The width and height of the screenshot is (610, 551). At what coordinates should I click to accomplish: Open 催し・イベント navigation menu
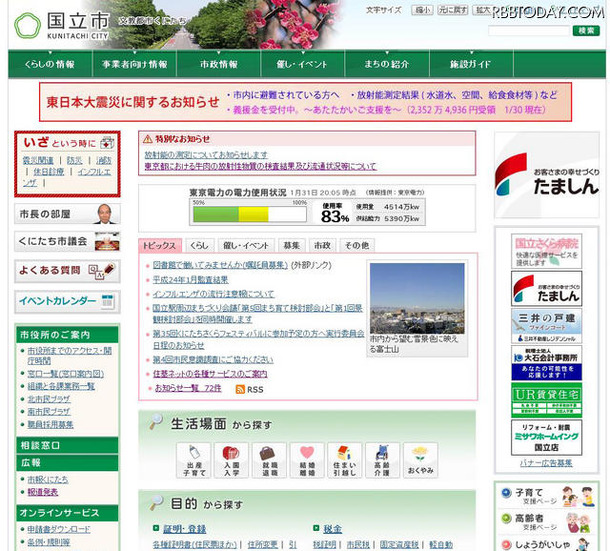click(x=302, y=64)
